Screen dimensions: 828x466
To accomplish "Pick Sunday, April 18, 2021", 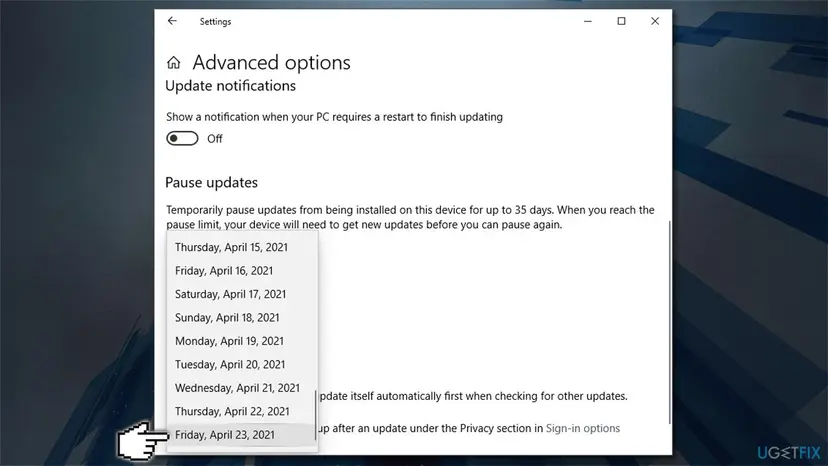I will (x=242, y=318).
